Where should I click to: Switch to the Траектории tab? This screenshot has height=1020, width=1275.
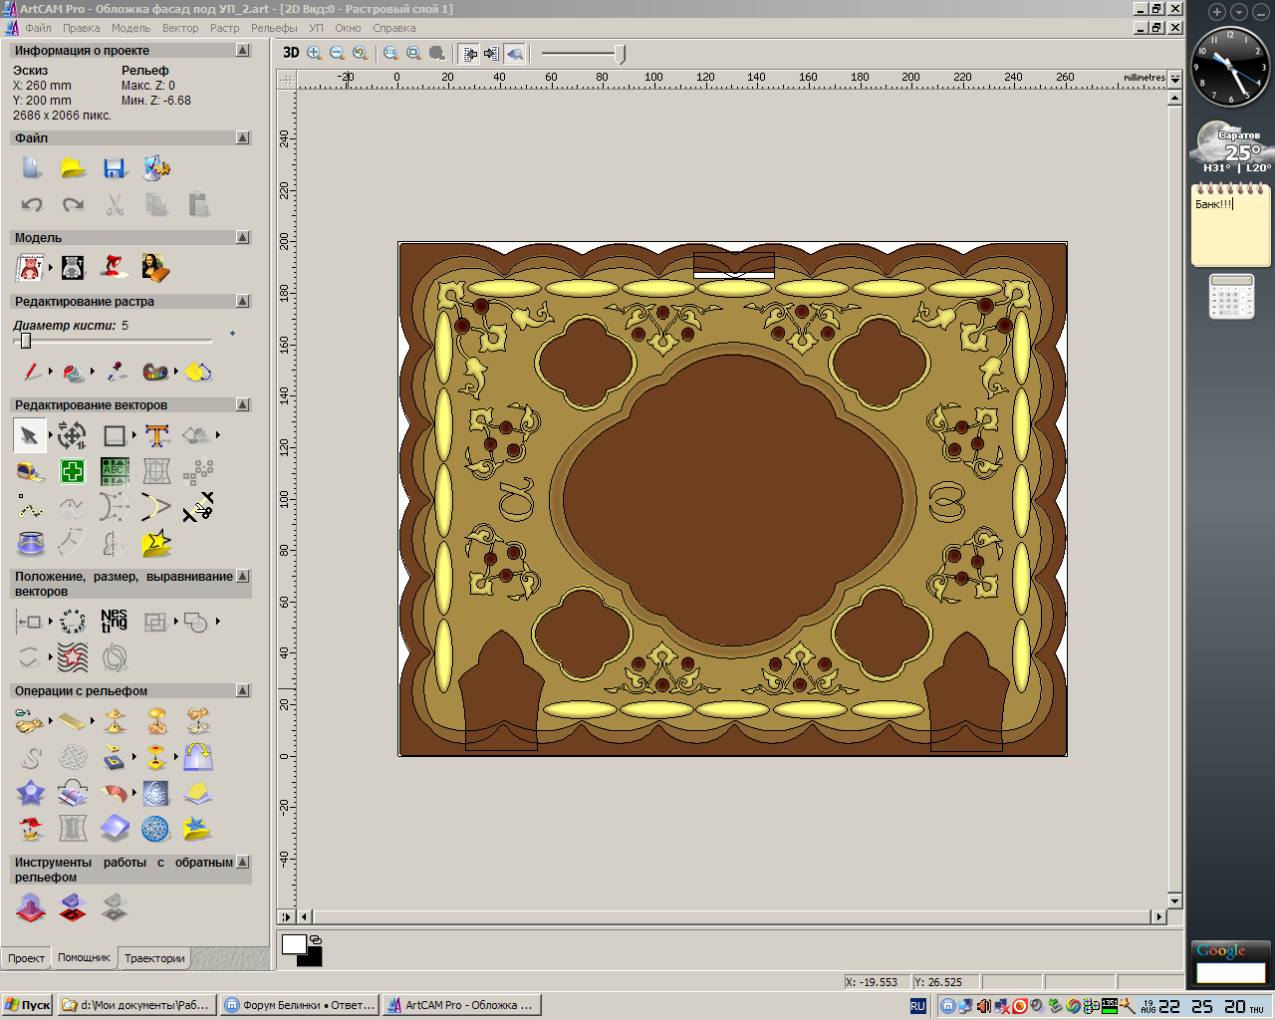154,958
